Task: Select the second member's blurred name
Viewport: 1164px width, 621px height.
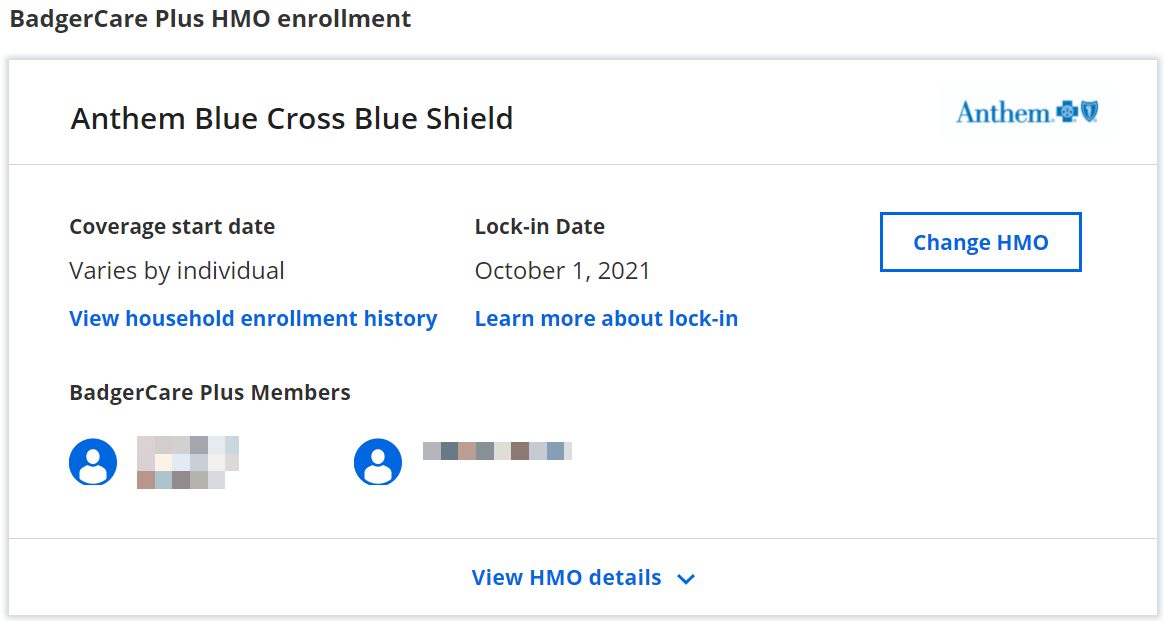Action: (x=497, y=451)
